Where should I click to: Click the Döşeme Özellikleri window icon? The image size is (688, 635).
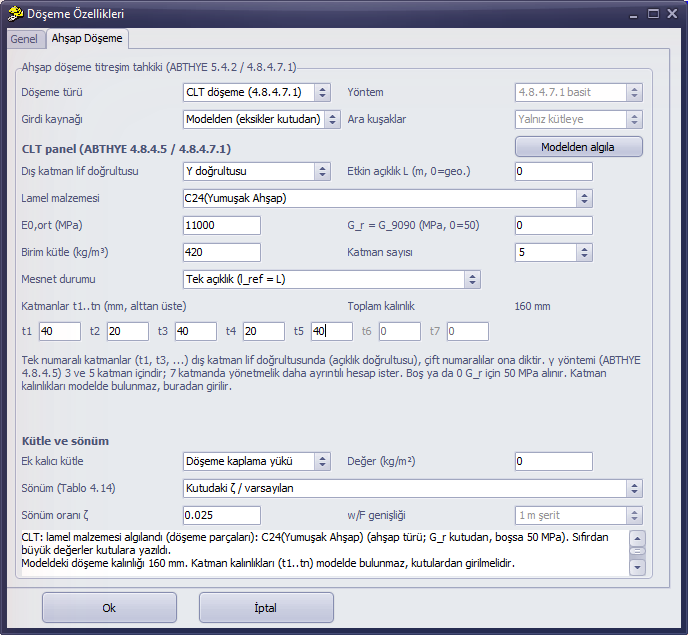coord(15,14)
